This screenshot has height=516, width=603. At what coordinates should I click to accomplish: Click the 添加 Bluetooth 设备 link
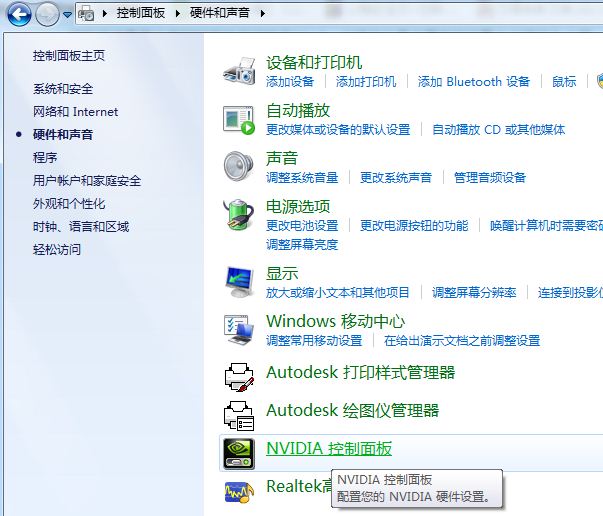point(474,82)
